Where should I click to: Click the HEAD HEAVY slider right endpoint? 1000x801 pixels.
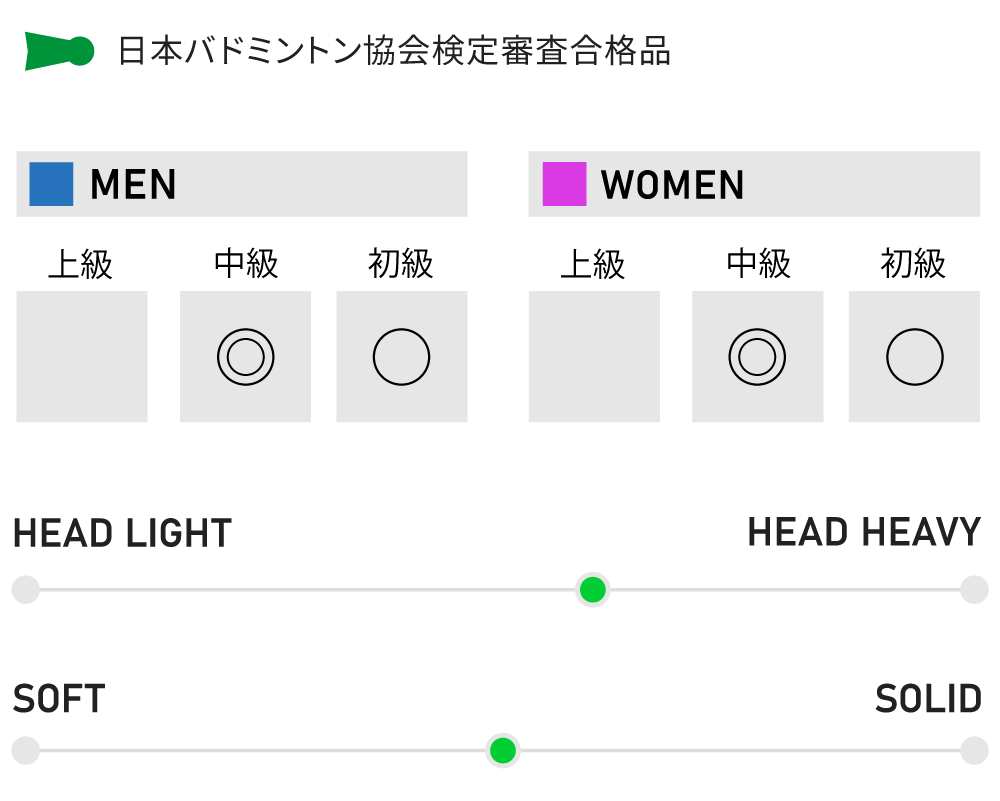click(x=974, y=590)
